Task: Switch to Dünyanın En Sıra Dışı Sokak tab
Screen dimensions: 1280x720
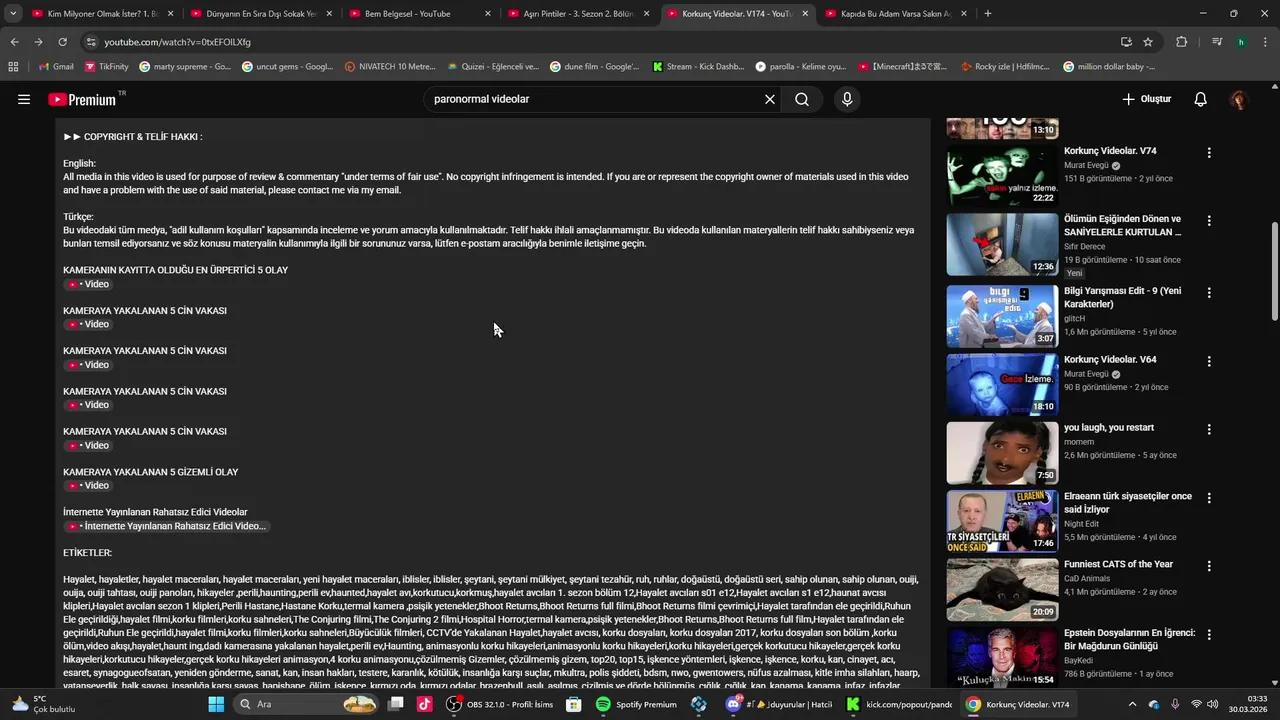Action: coord(261,14)
